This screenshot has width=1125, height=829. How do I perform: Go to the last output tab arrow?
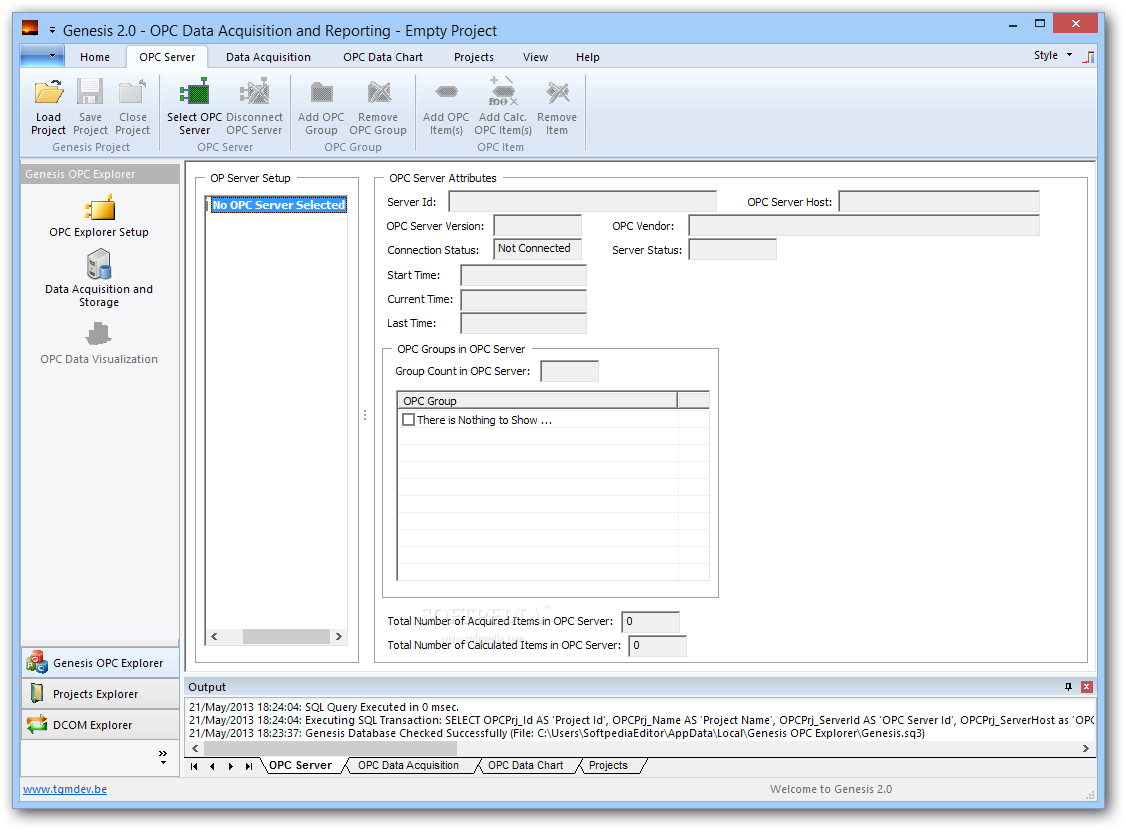click(249, 767)
